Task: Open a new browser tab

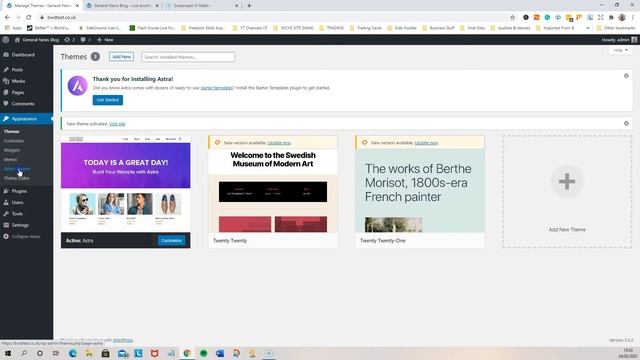Action: tap(249, 6)
